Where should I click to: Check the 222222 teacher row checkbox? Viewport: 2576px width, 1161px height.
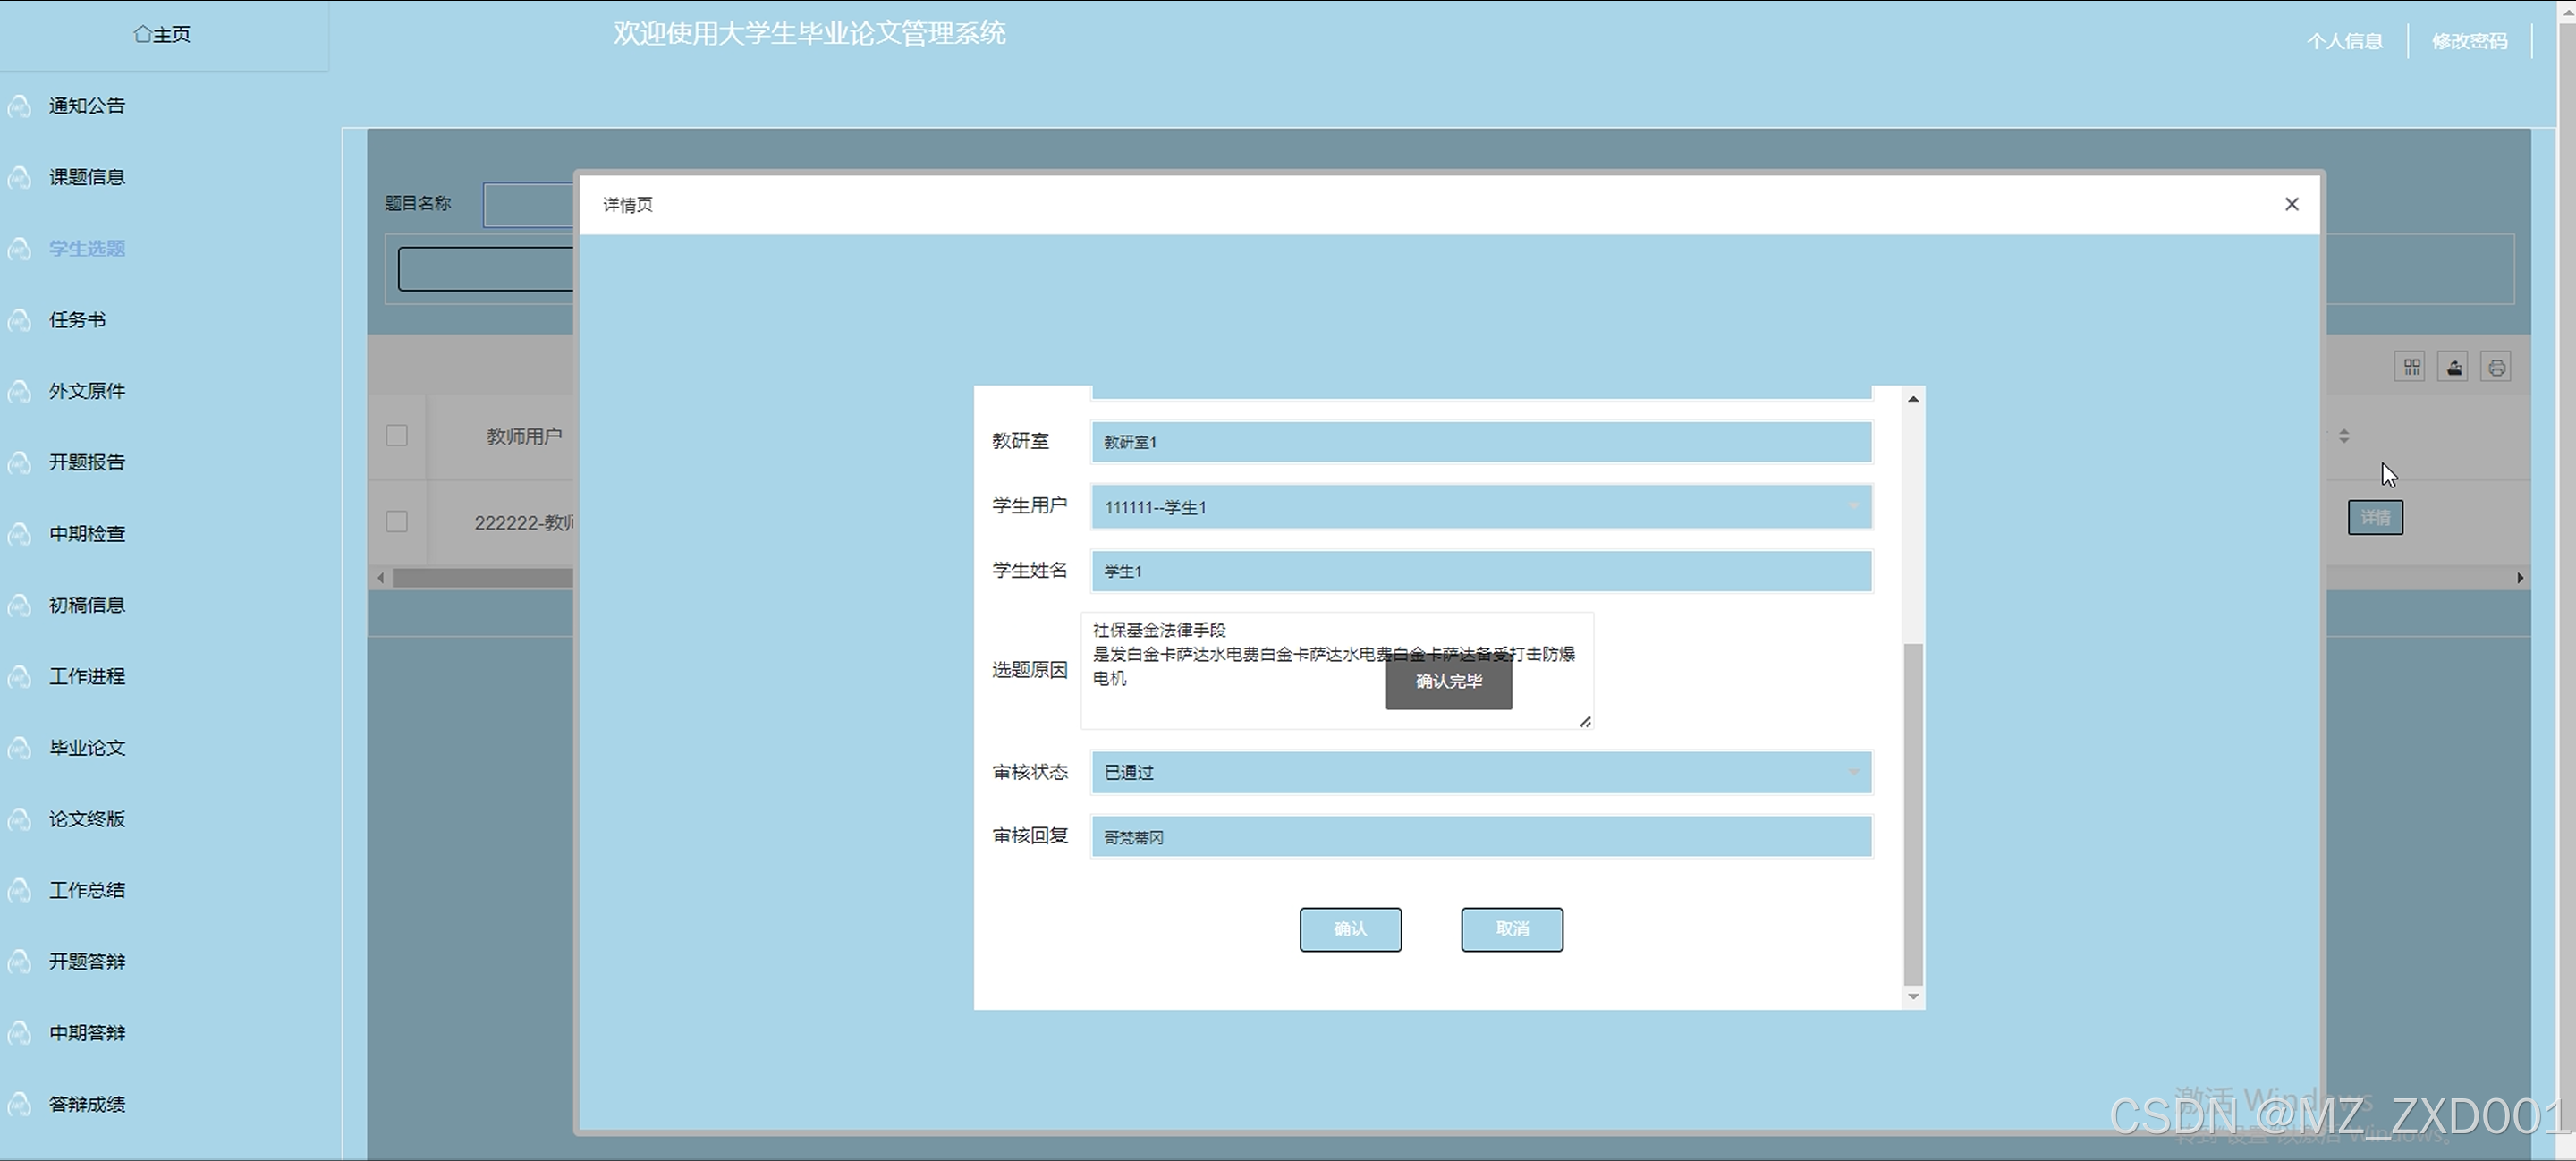(x=397, y=522)
